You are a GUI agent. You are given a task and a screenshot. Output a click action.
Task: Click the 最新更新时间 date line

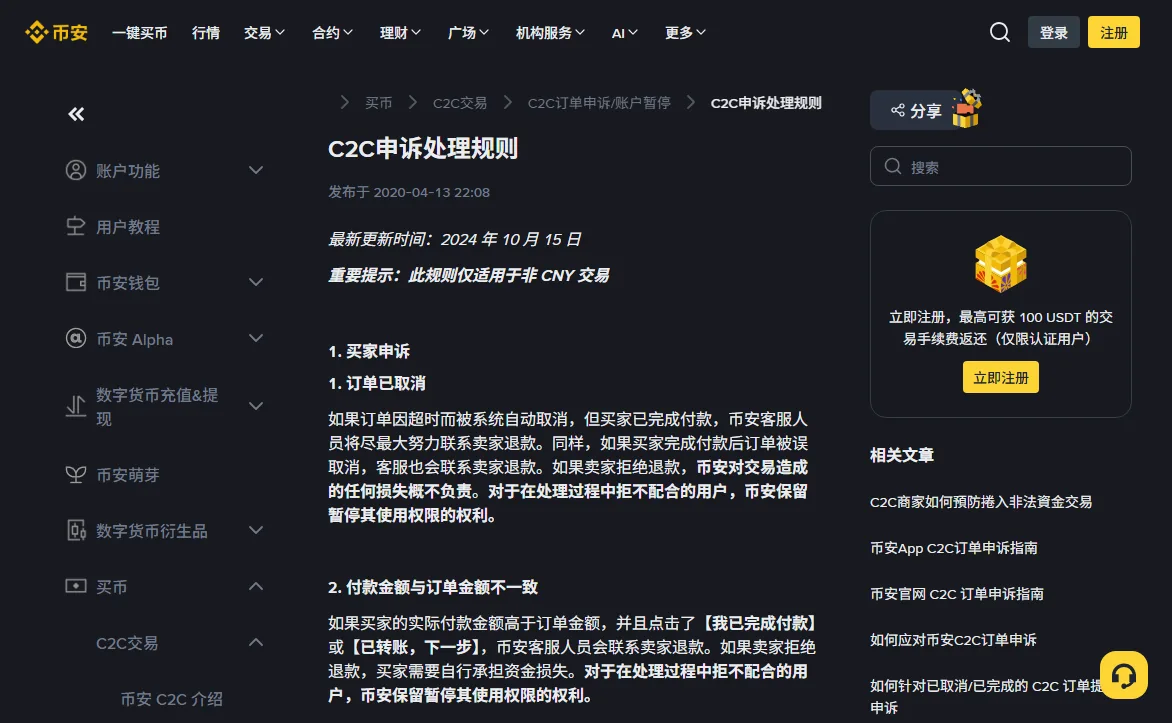pyautogui.click(x=454, y=239)
